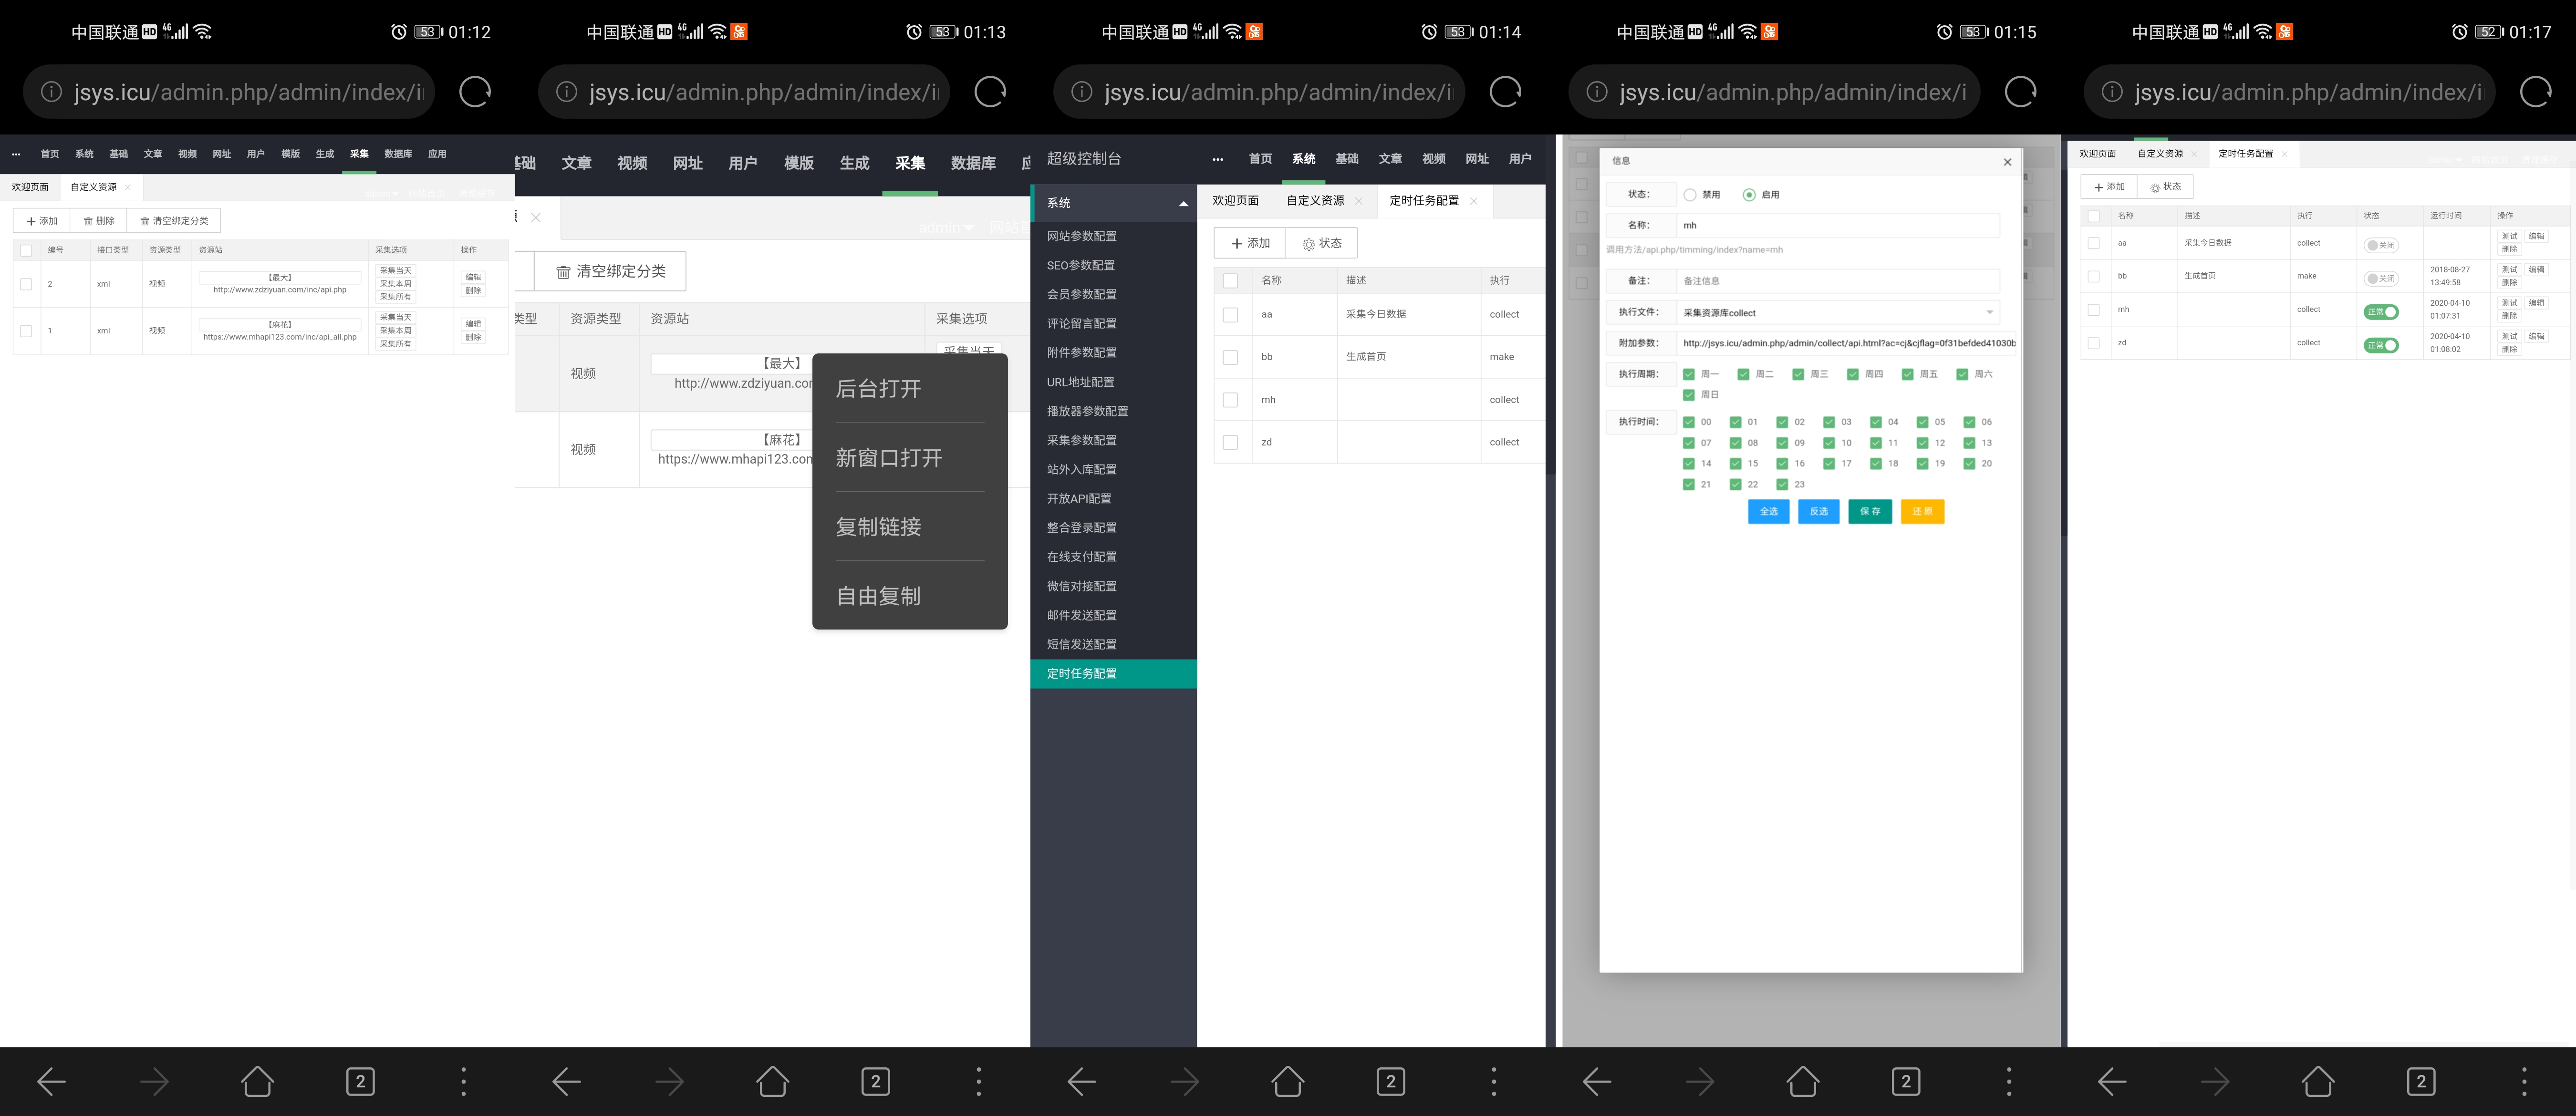Switch to 欢迎页面 tab in 01:12 screen

pyautogui.click(x=30, y=187)
